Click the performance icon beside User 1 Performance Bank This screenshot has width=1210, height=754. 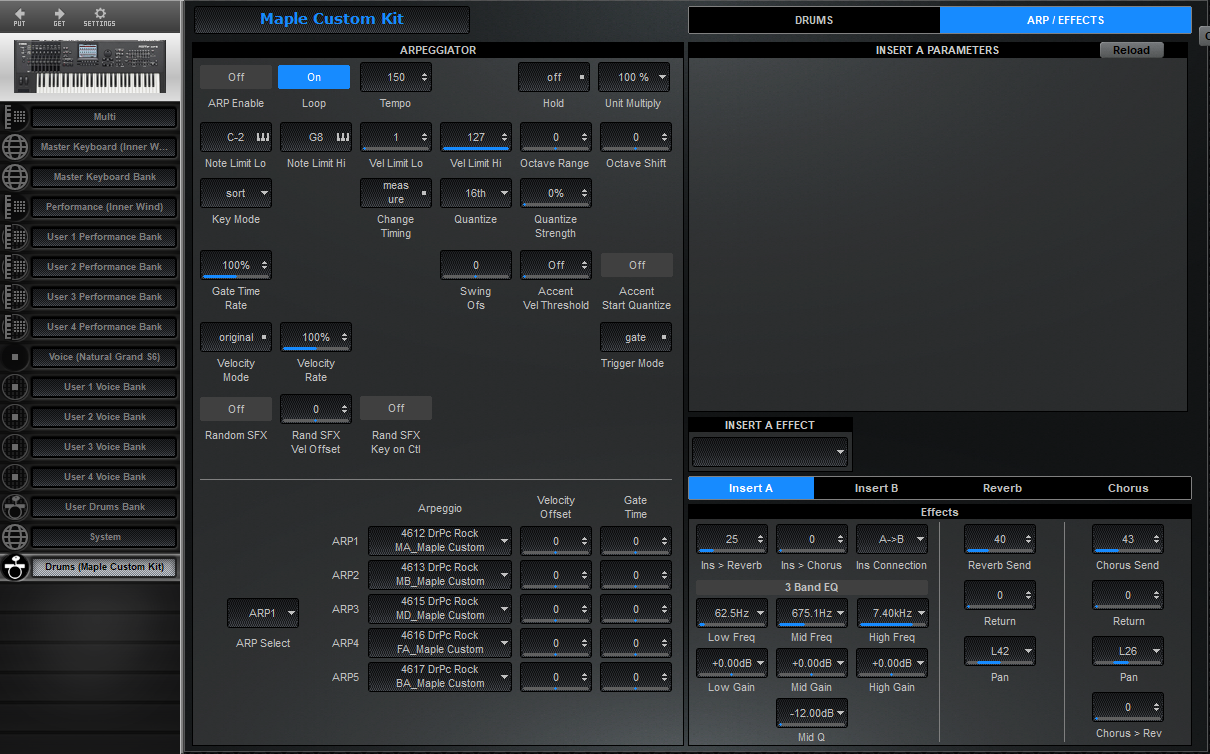[x=15, y=237]
